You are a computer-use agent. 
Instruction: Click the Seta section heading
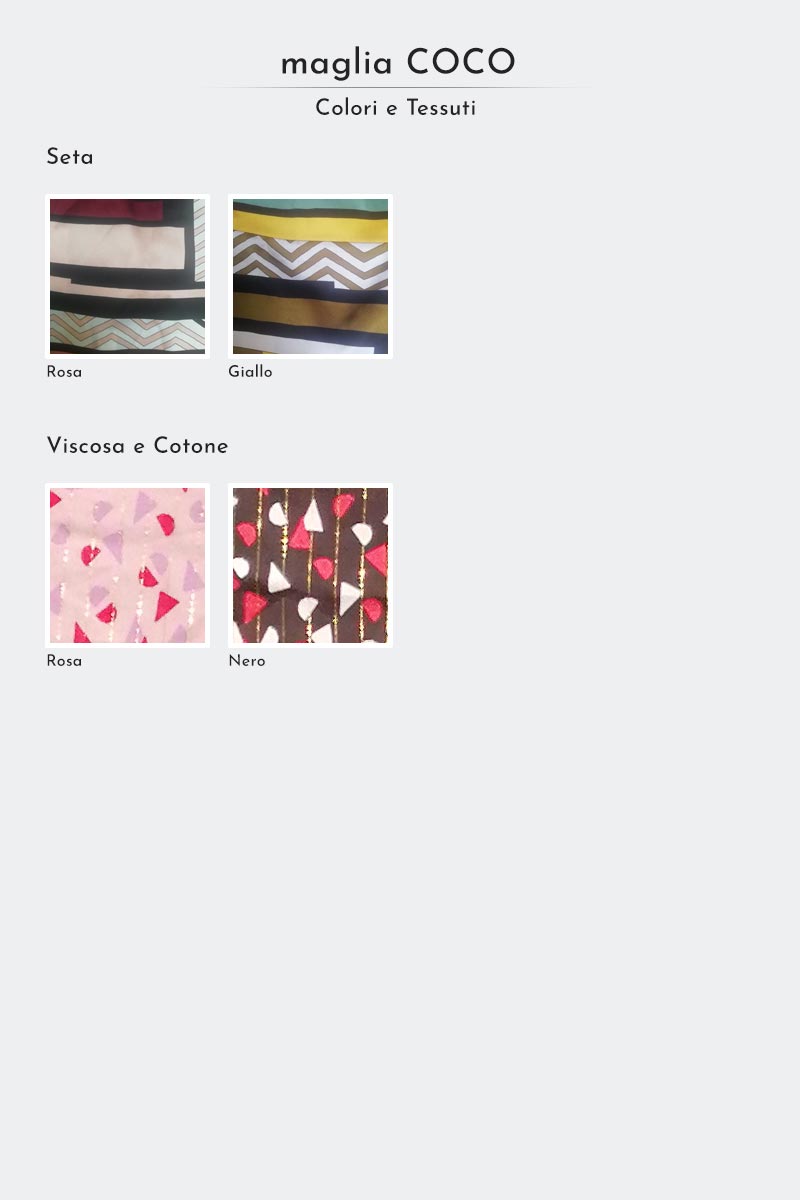point(70,157)
